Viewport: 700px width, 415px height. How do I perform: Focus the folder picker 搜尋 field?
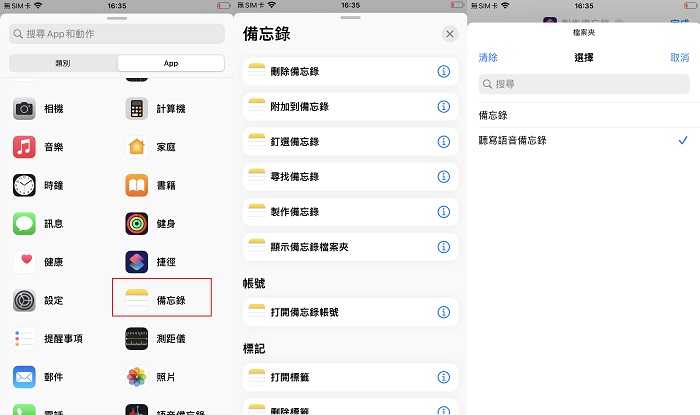click(x=584, y=84)
